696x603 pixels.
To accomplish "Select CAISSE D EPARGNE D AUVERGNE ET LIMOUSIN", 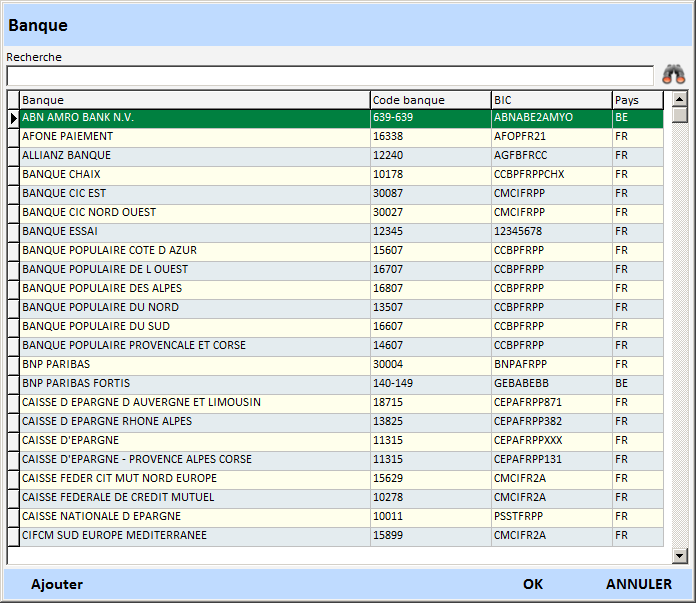I will pos(335,403).
